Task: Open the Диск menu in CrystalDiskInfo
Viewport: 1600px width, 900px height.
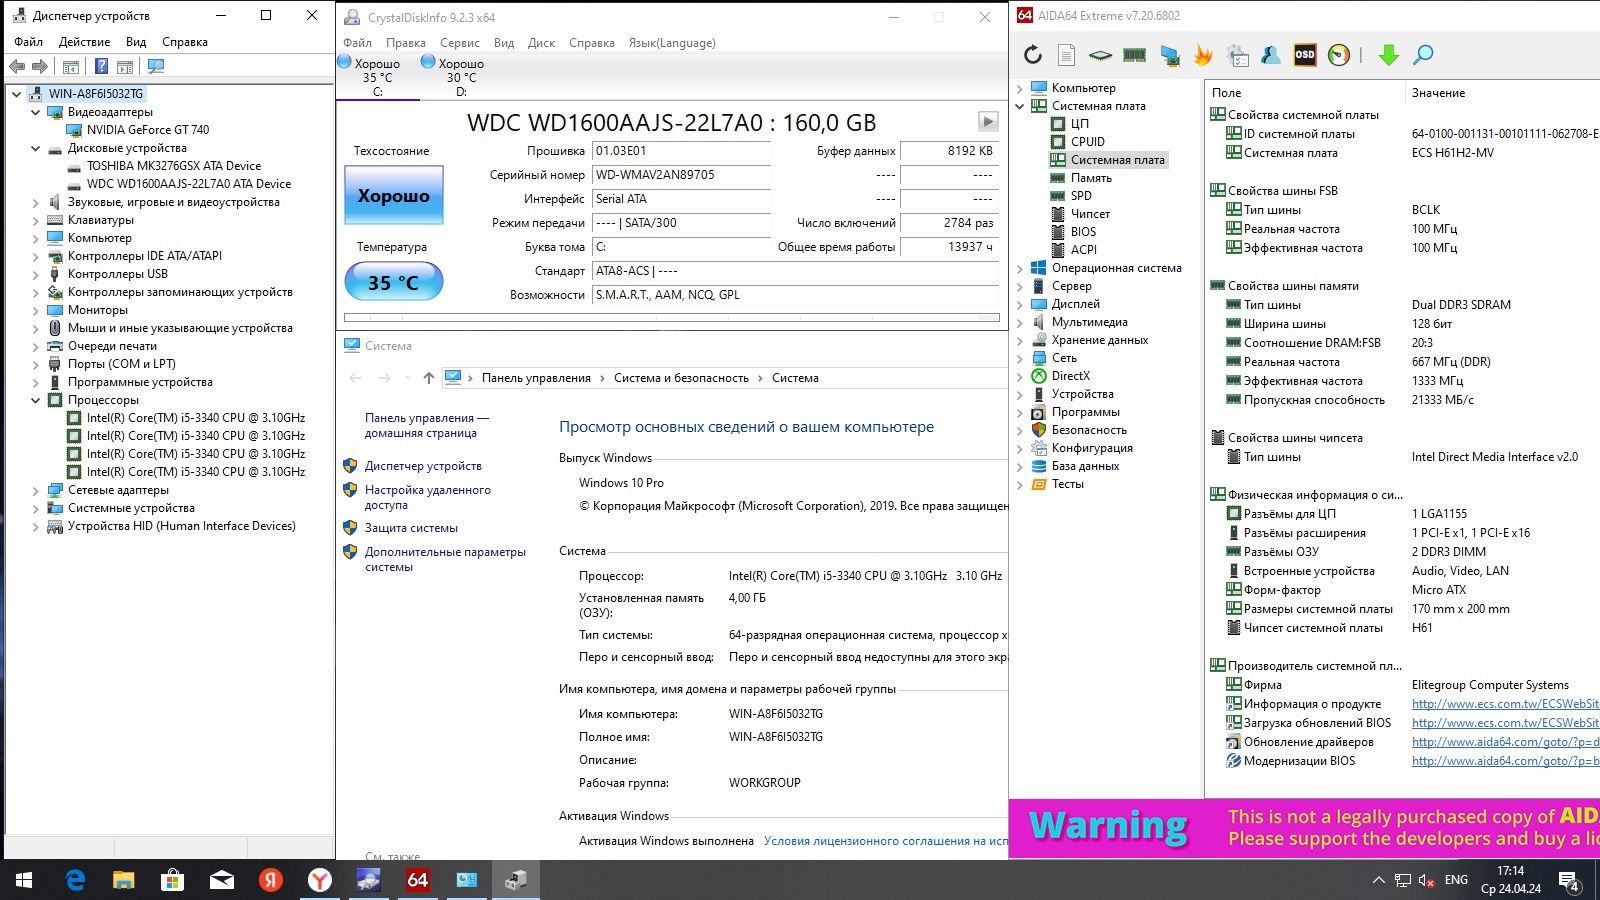Action: pyautogui.click(x=541, y=43)
